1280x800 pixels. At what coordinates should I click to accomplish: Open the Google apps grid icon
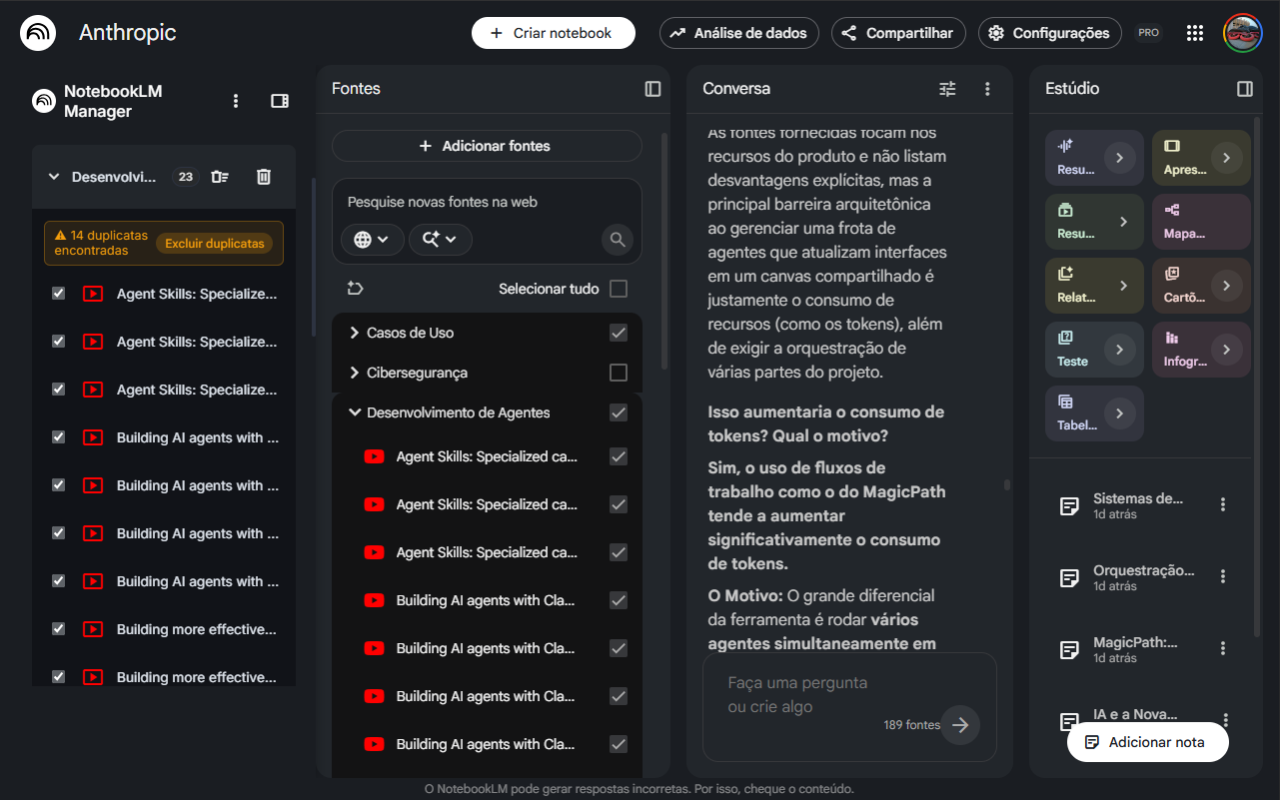(1194, 33)
